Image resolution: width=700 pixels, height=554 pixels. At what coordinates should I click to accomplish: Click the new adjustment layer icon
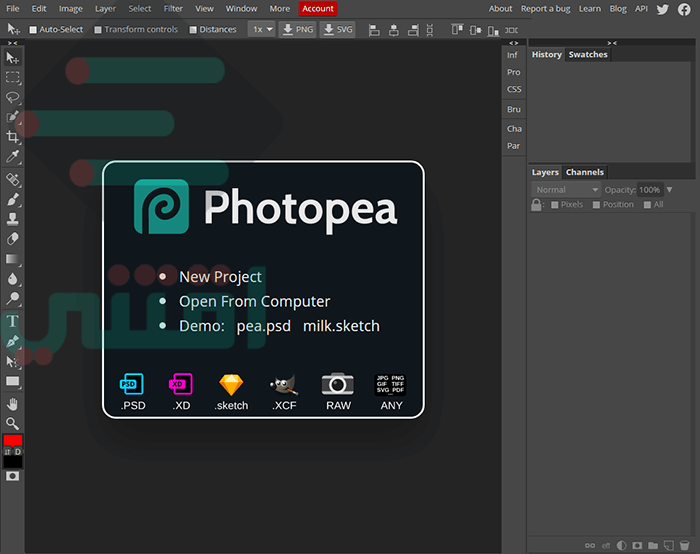[621, 546]
